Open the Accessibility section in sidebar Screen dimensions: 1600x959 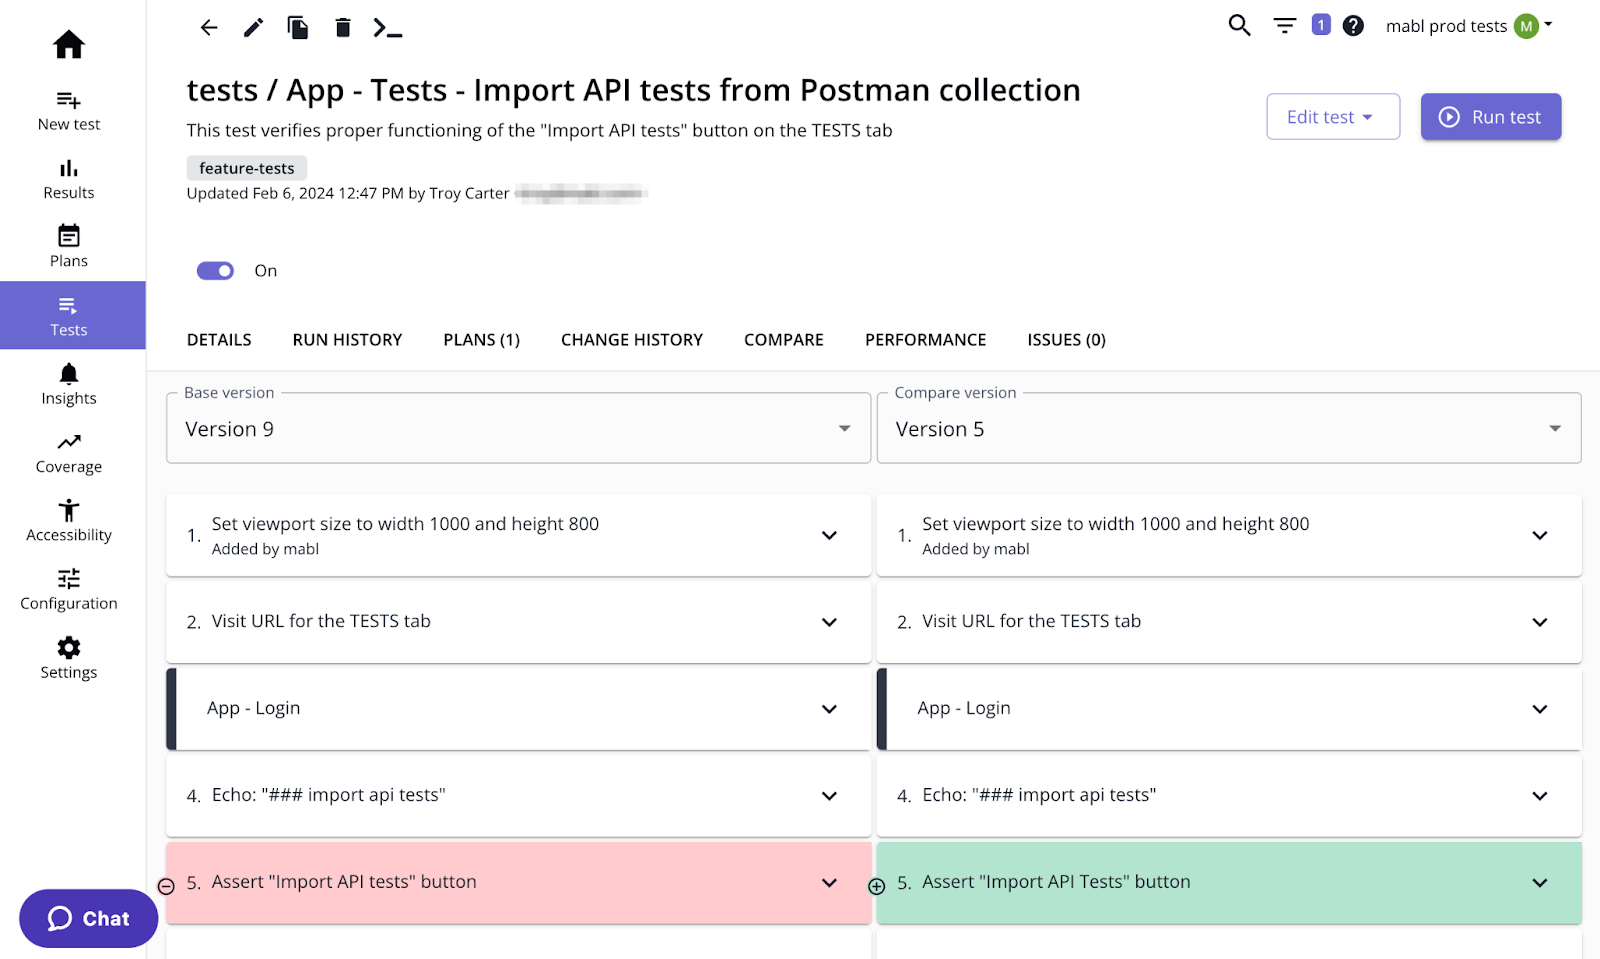(x=68, y=520)
